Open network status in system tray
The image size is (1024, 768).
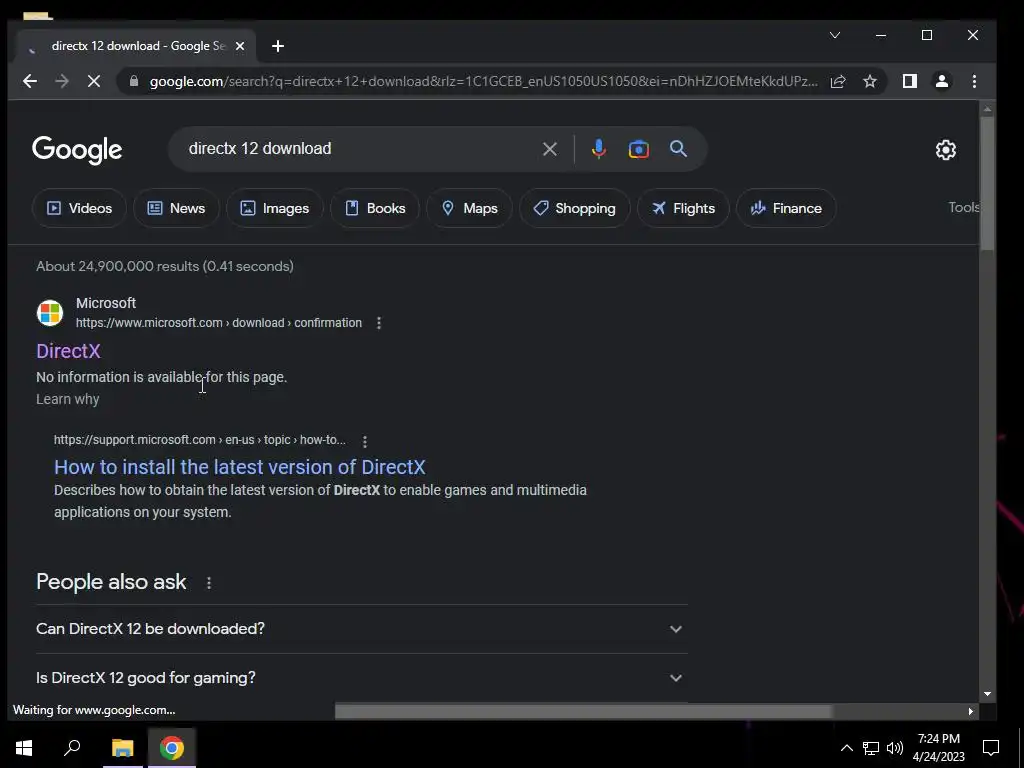pos(871,748)
